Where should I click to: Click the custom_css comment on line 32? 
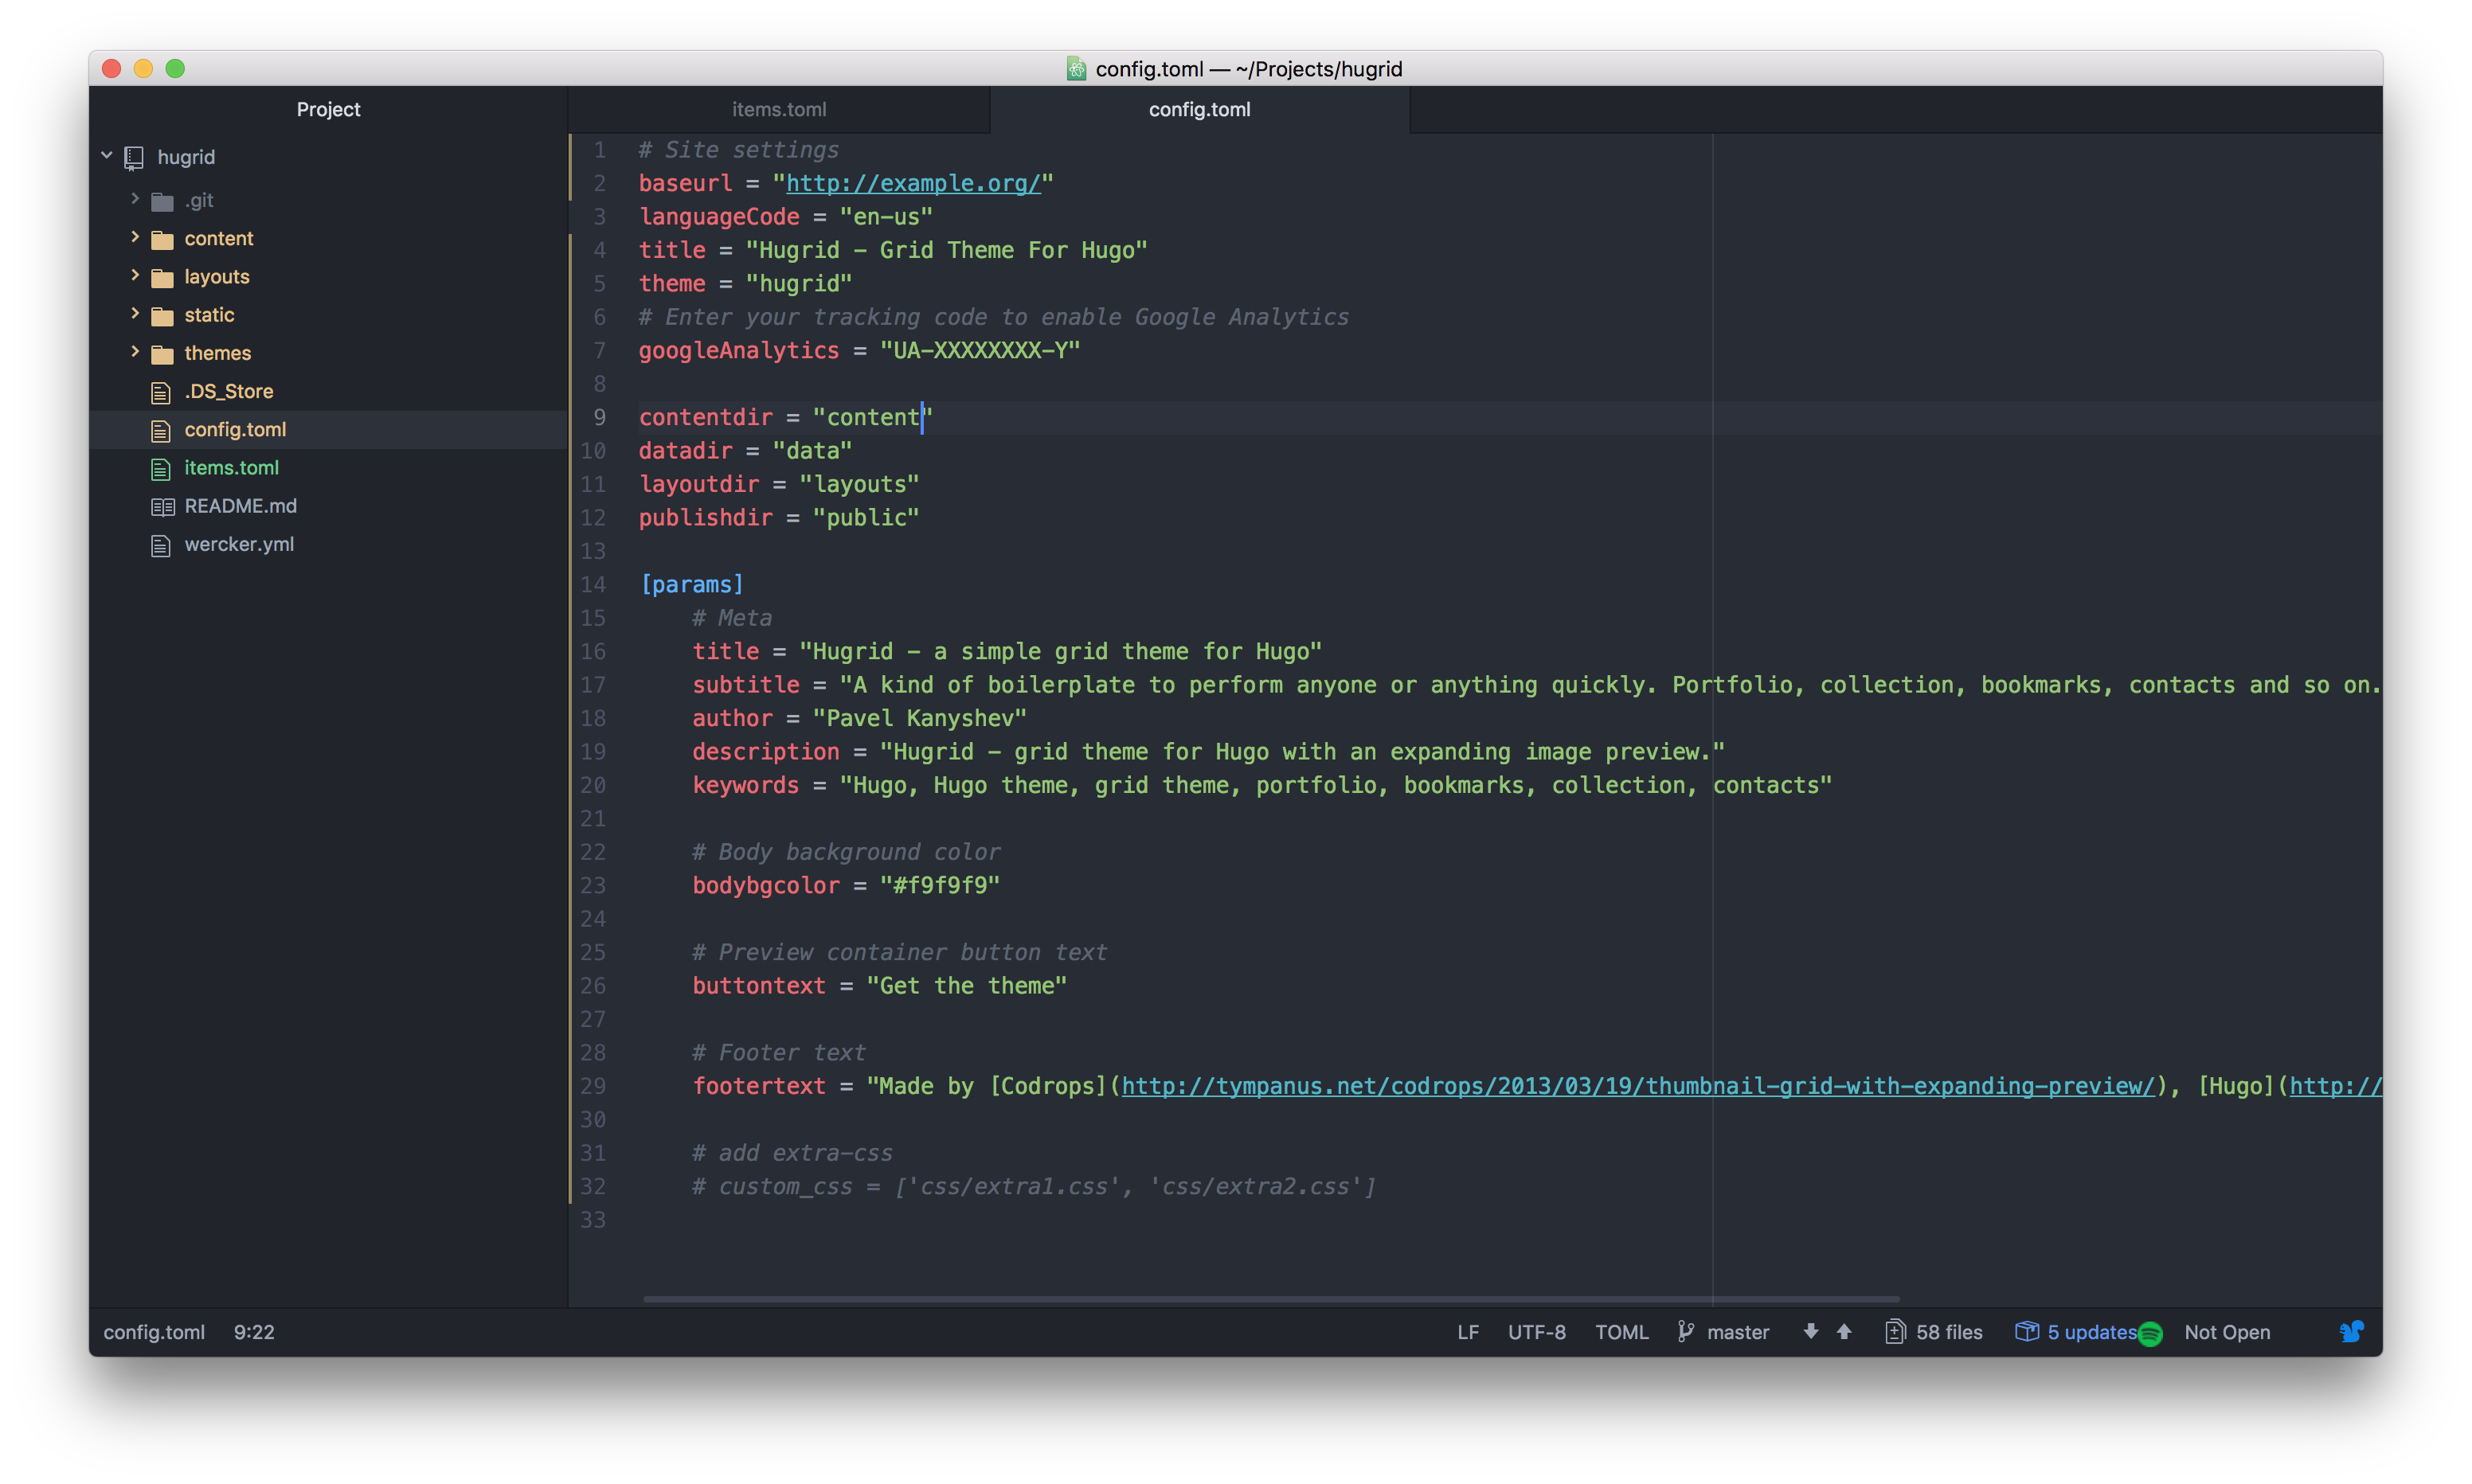[1034, 1187]
